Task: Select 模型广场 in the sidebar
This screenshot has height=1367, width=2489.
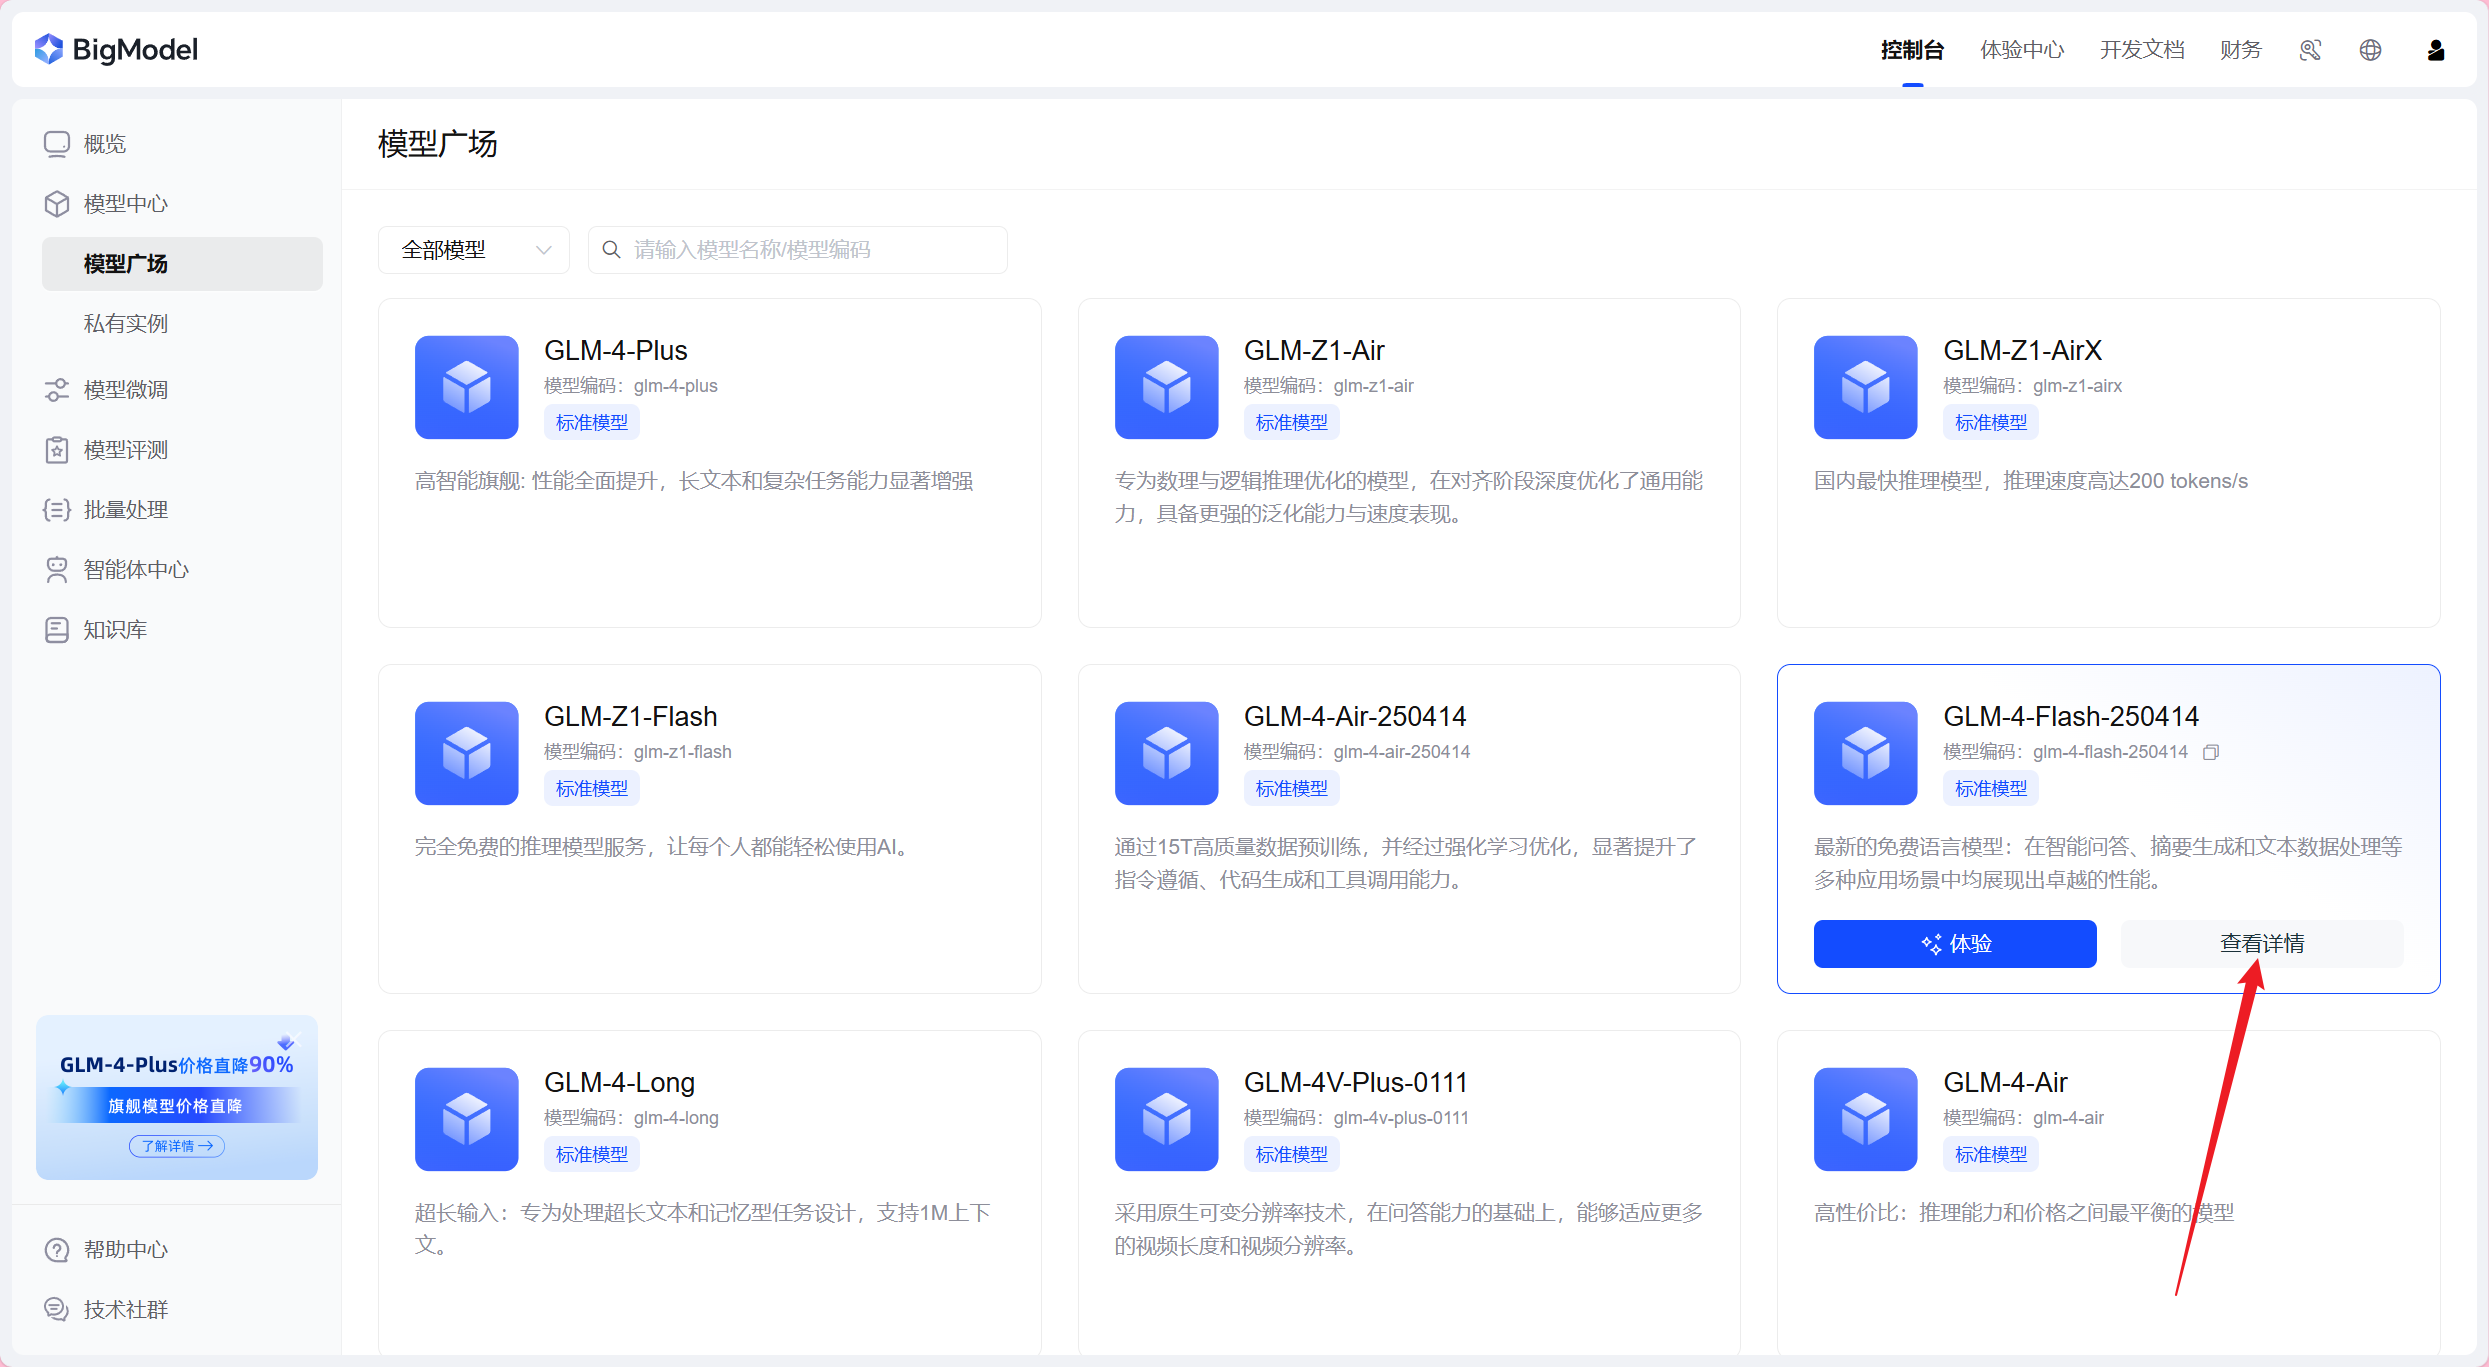Action: click(182, 264)
